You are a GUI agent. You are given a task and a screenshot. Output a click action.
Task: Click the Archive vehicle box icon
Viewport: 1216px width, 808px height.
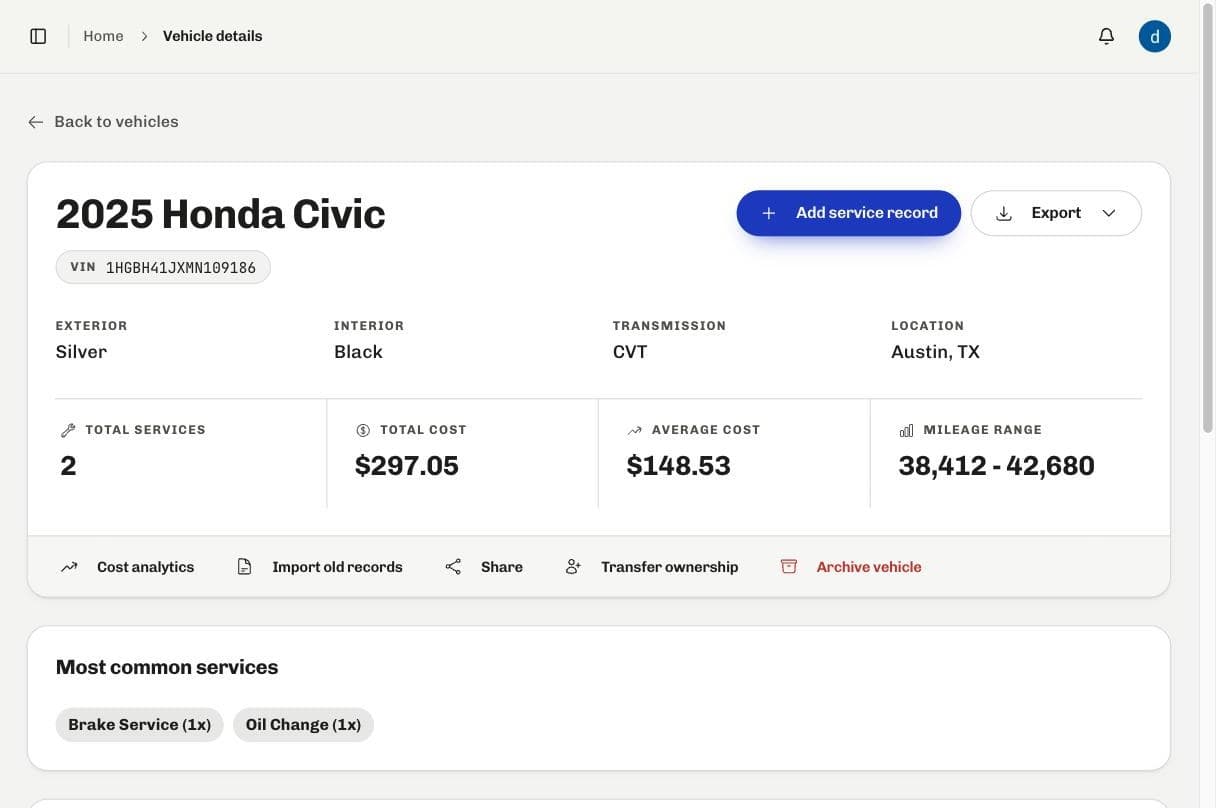tap(789, 567)
